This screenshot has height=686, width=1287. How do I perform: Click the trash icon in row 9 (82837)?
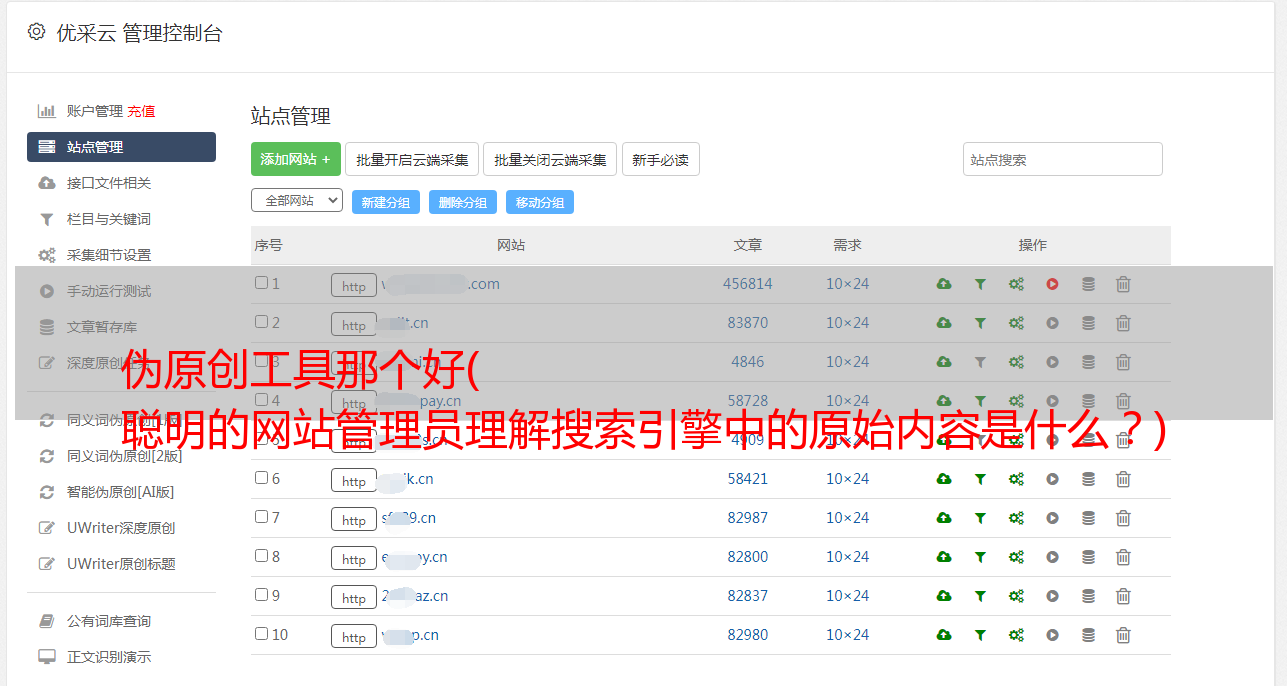click(x=1123, y=596)
